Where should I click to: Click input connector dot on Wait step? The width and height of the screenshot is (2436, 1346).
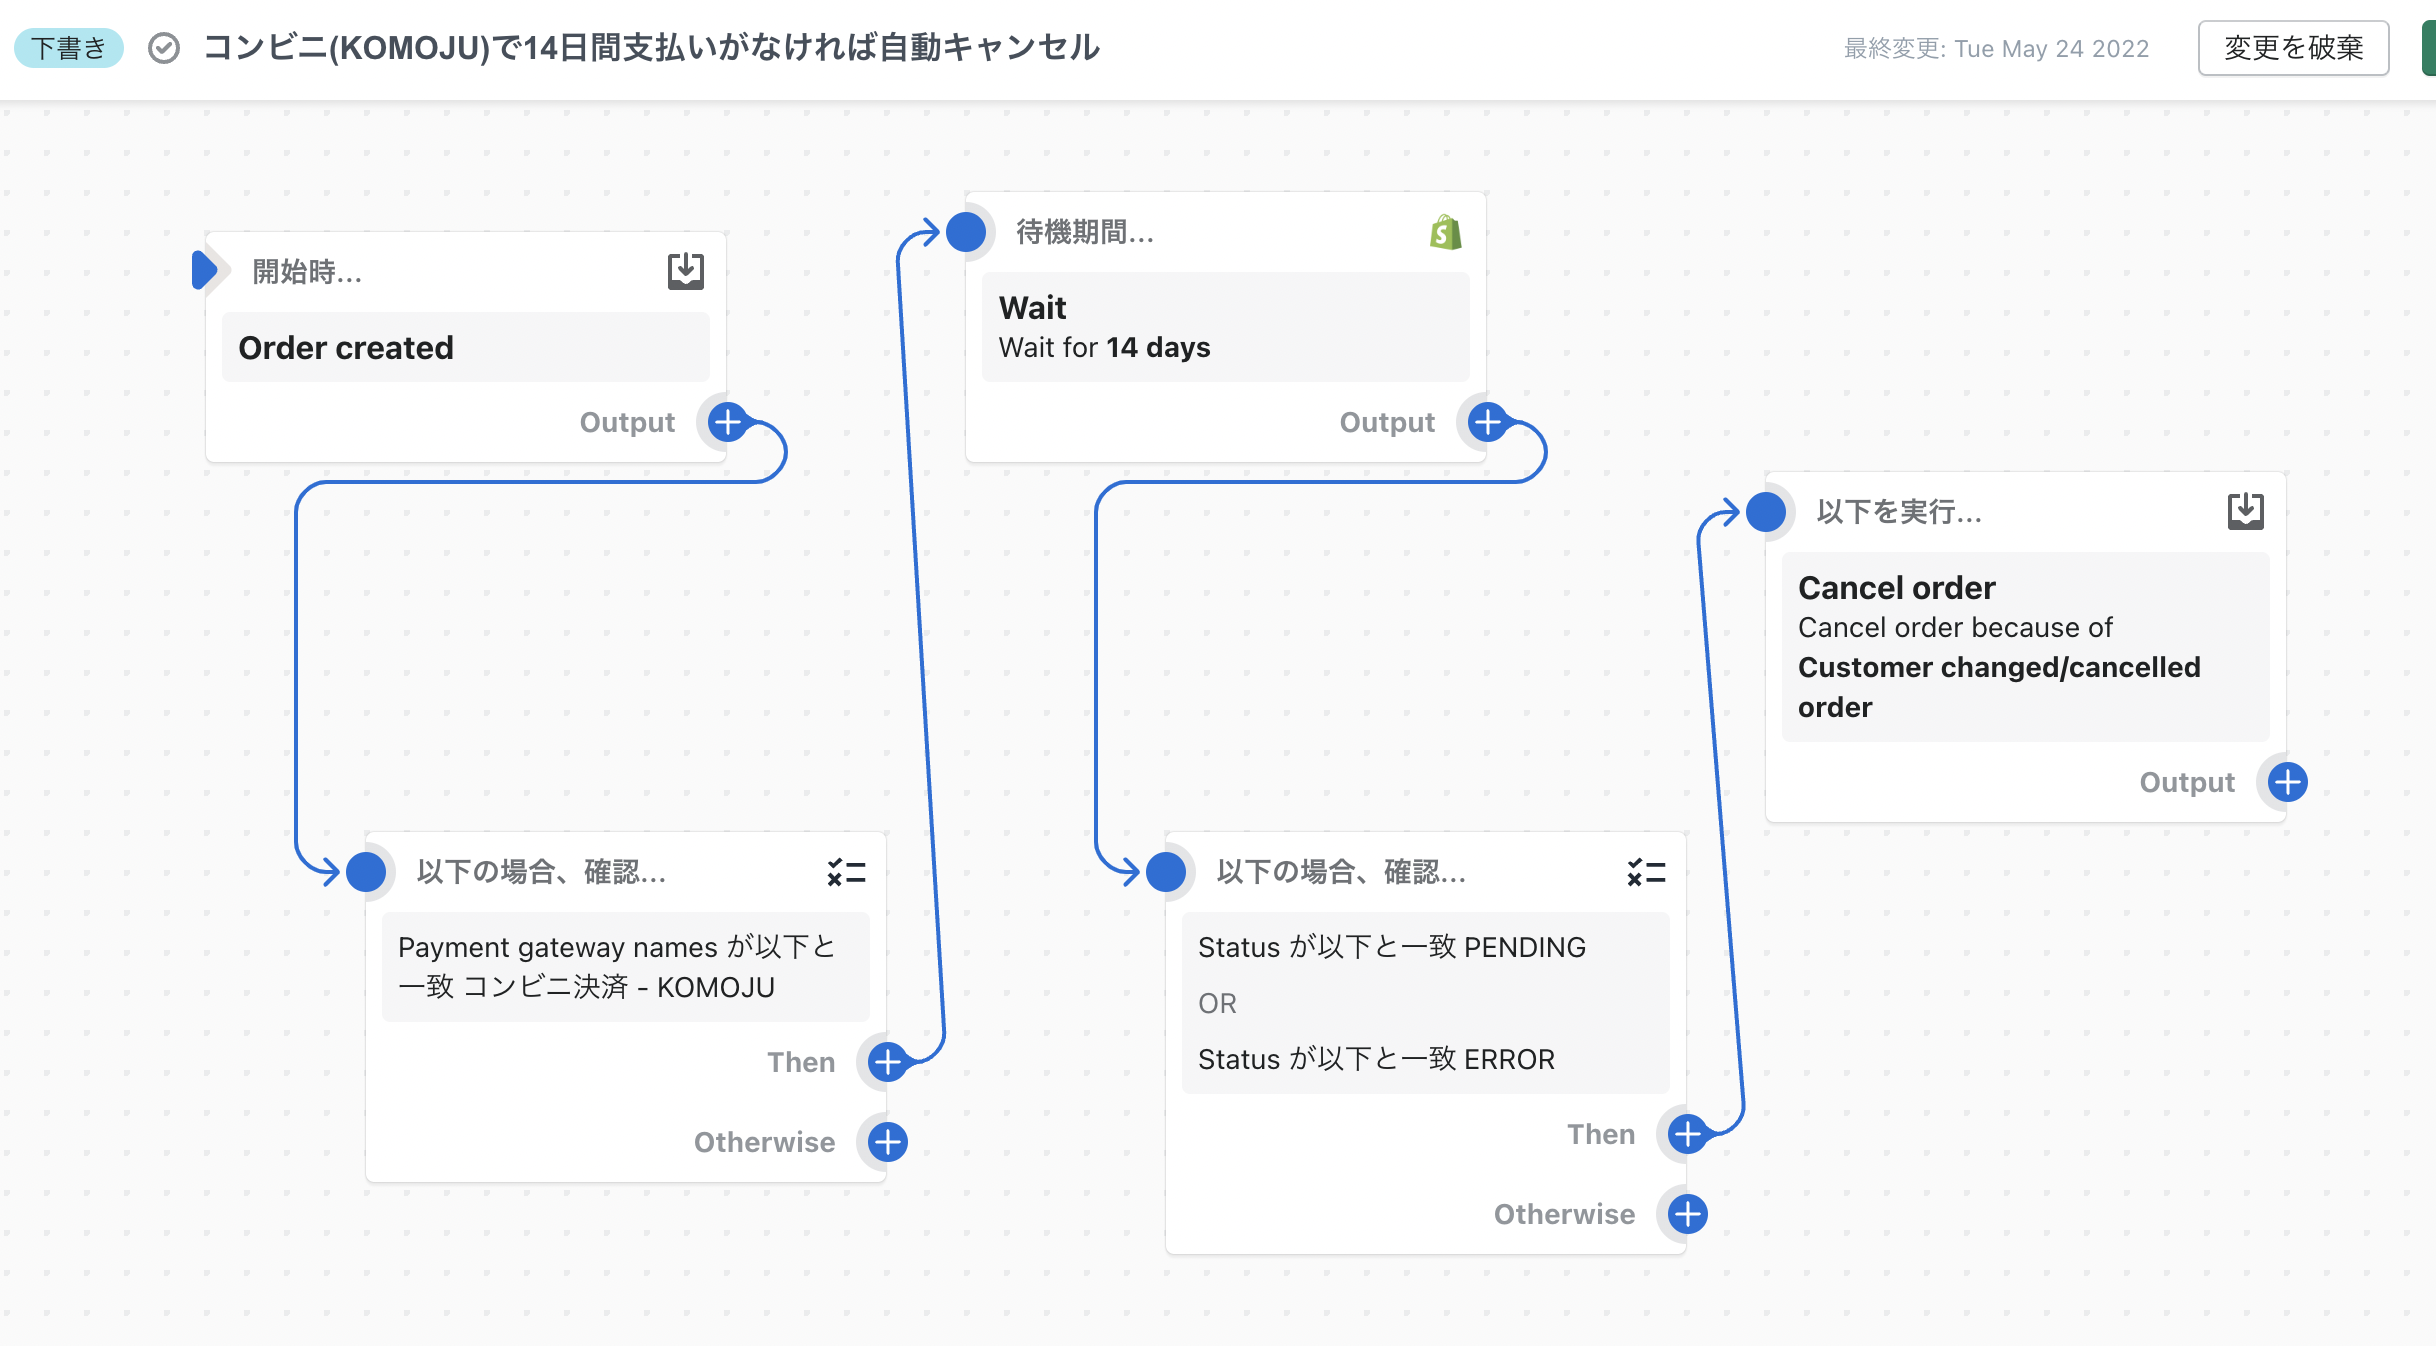[x=966, y=232]
